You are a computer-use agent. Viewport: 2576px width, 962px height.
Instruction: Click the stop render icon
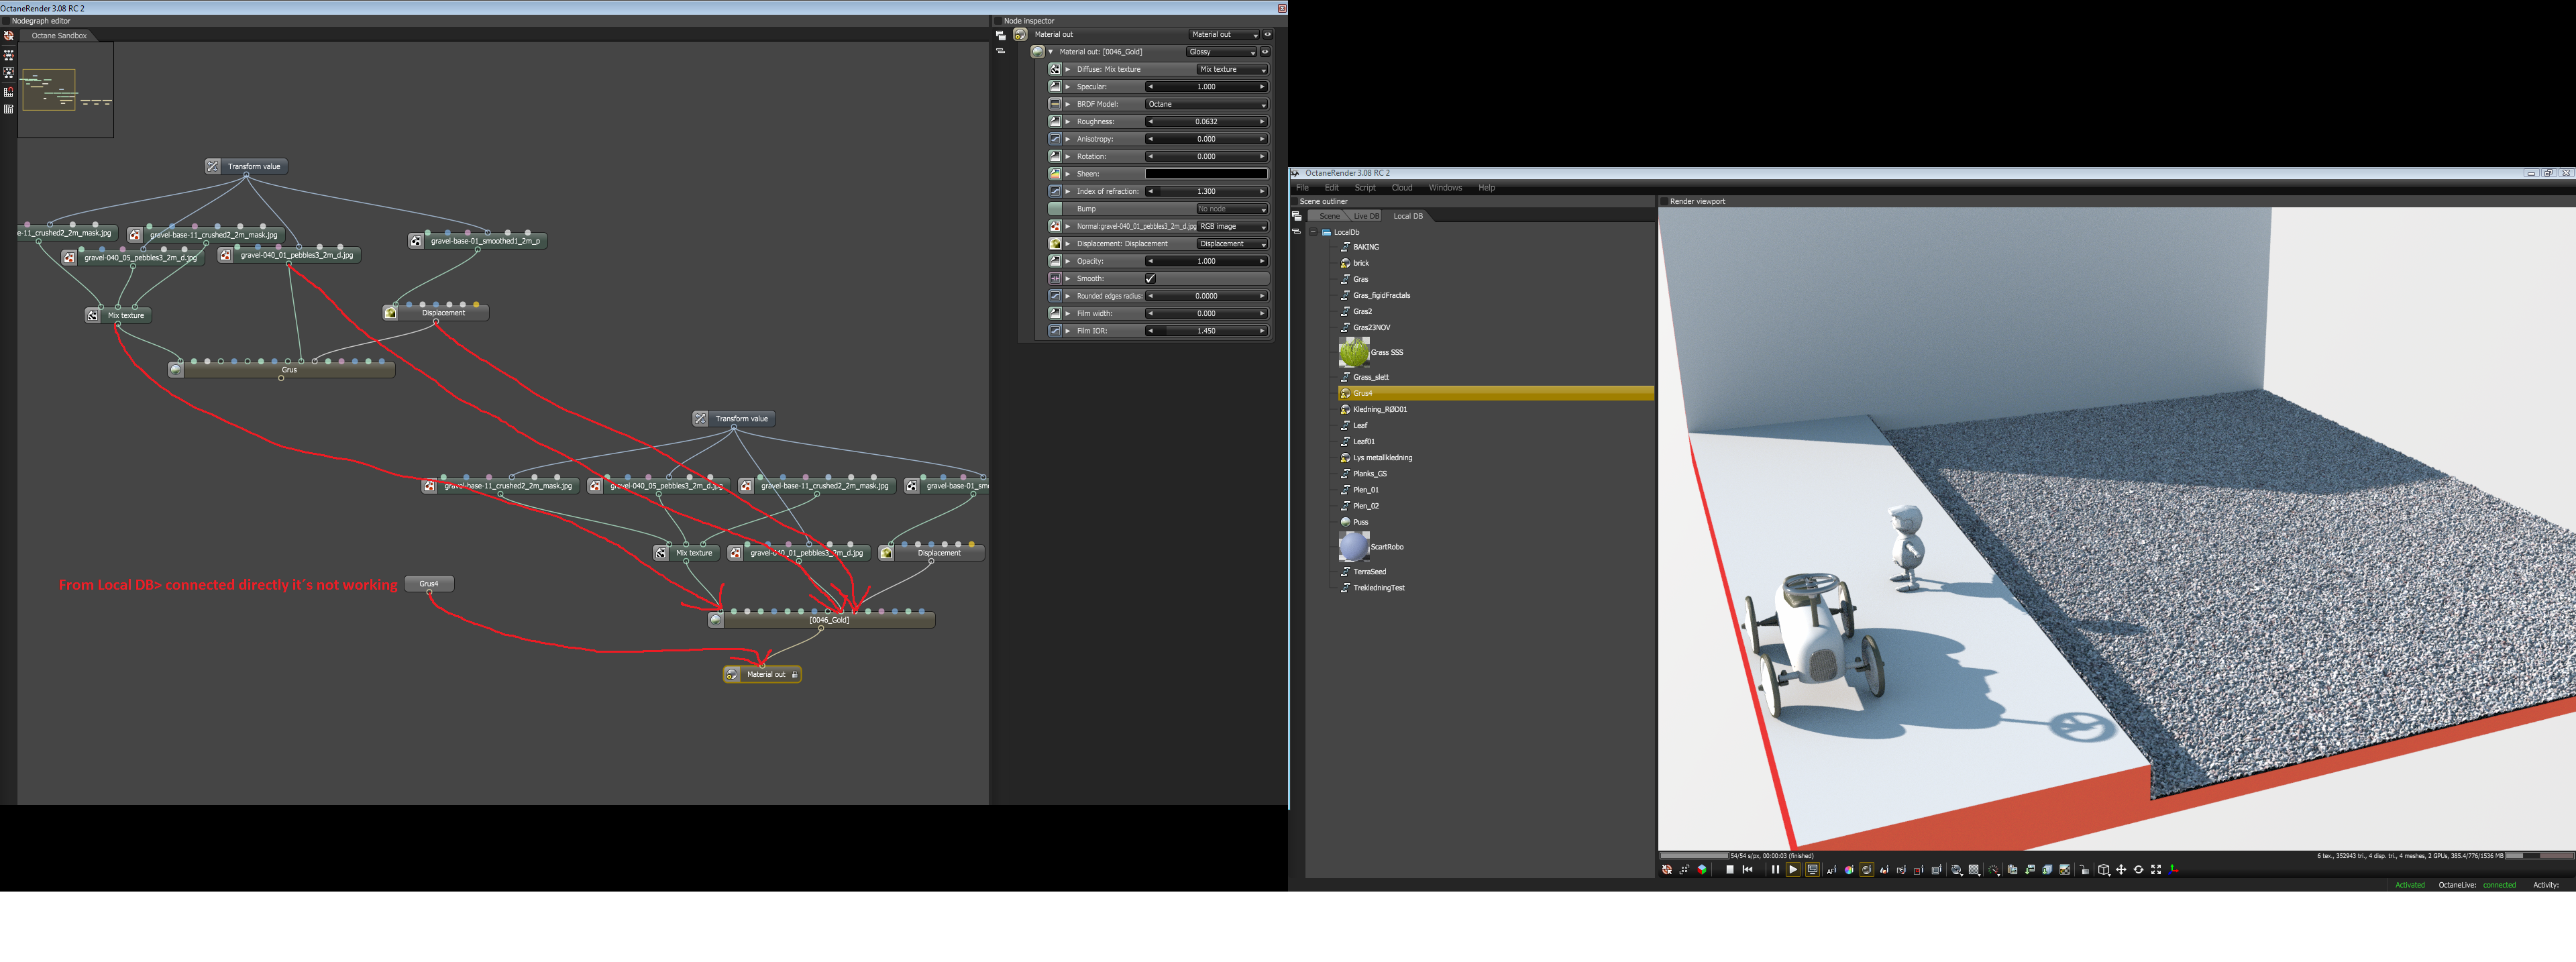[1730, 870]
